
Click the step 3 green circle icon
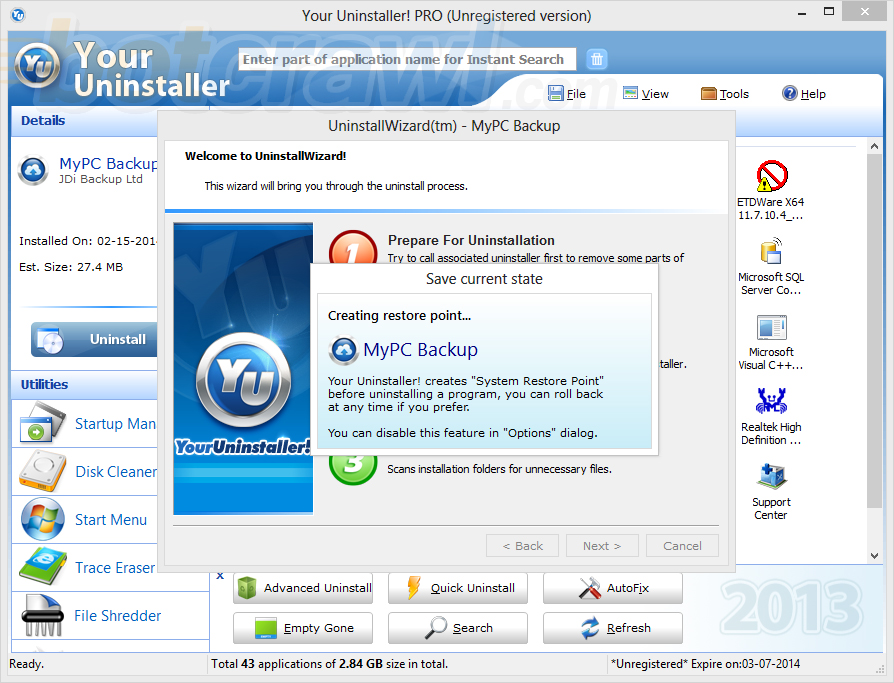pos(353,469)
